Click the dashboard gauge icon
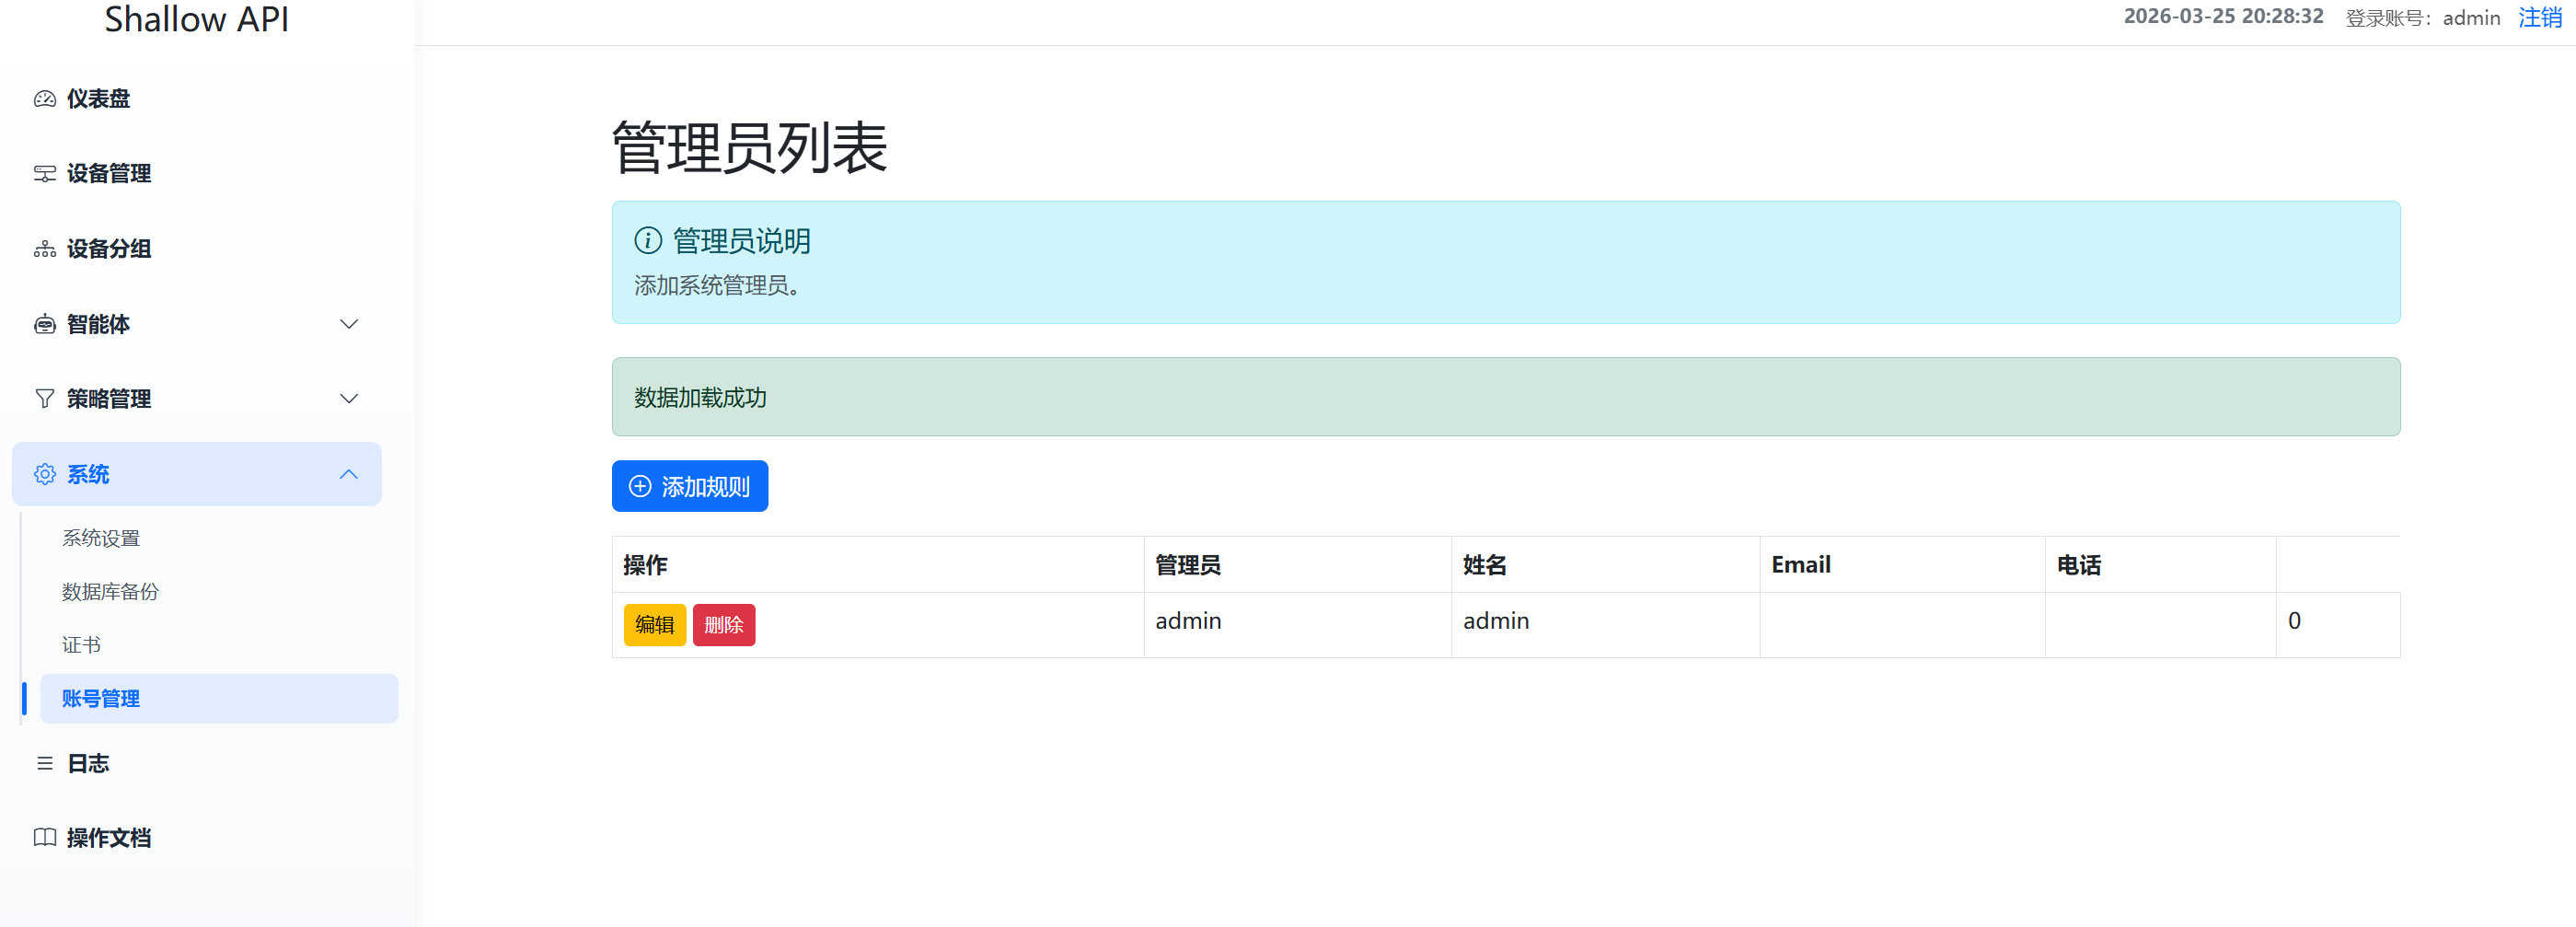The height and width of the screenshot is (927, 2576). tap(44, 99)
